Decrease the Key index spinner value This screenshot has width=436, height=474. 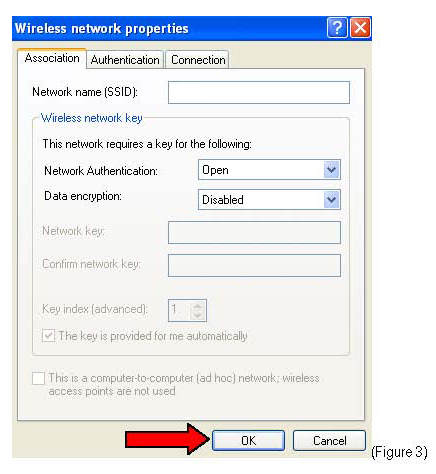tap(198, 315)
